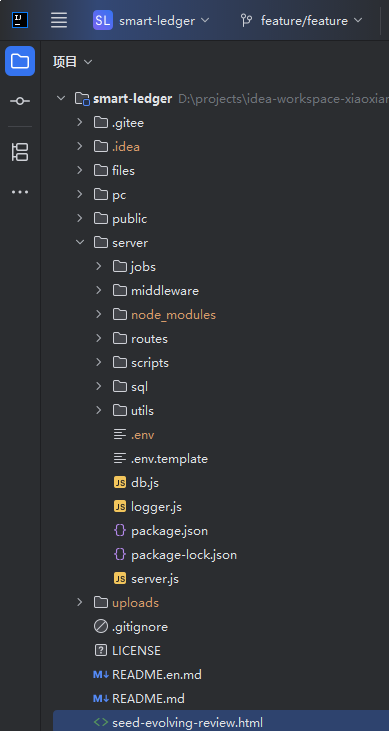Click the README.en.md markdown icon

[x=101, y=675]
